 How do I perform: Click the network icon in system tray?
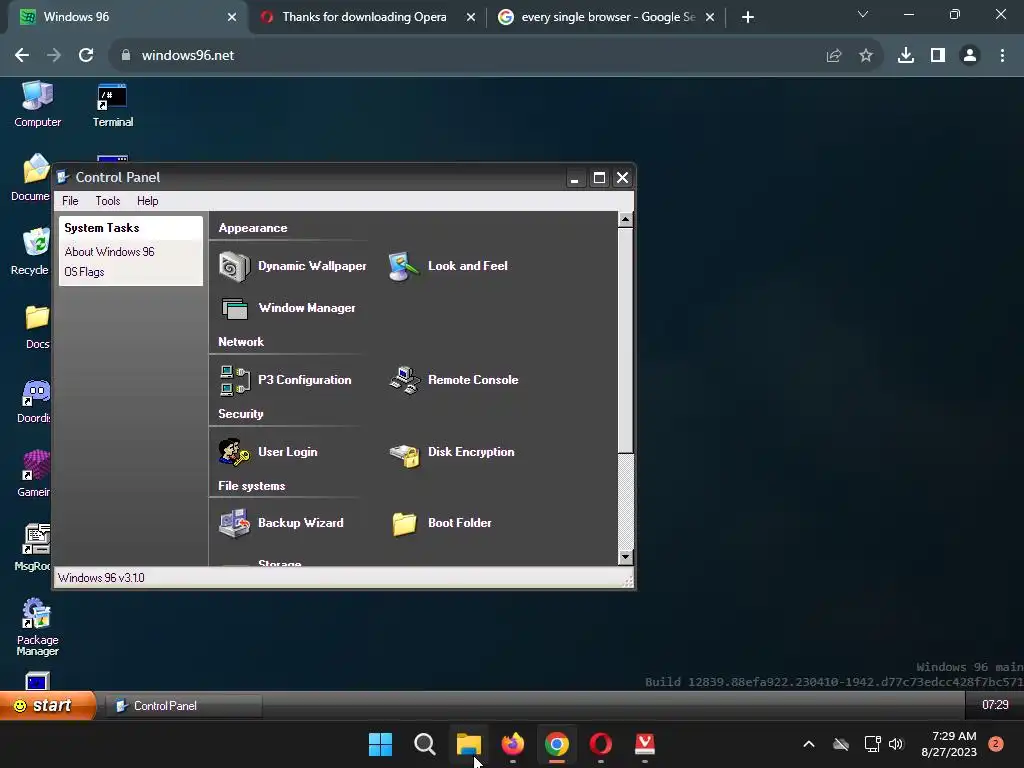[x=872, y=744]
